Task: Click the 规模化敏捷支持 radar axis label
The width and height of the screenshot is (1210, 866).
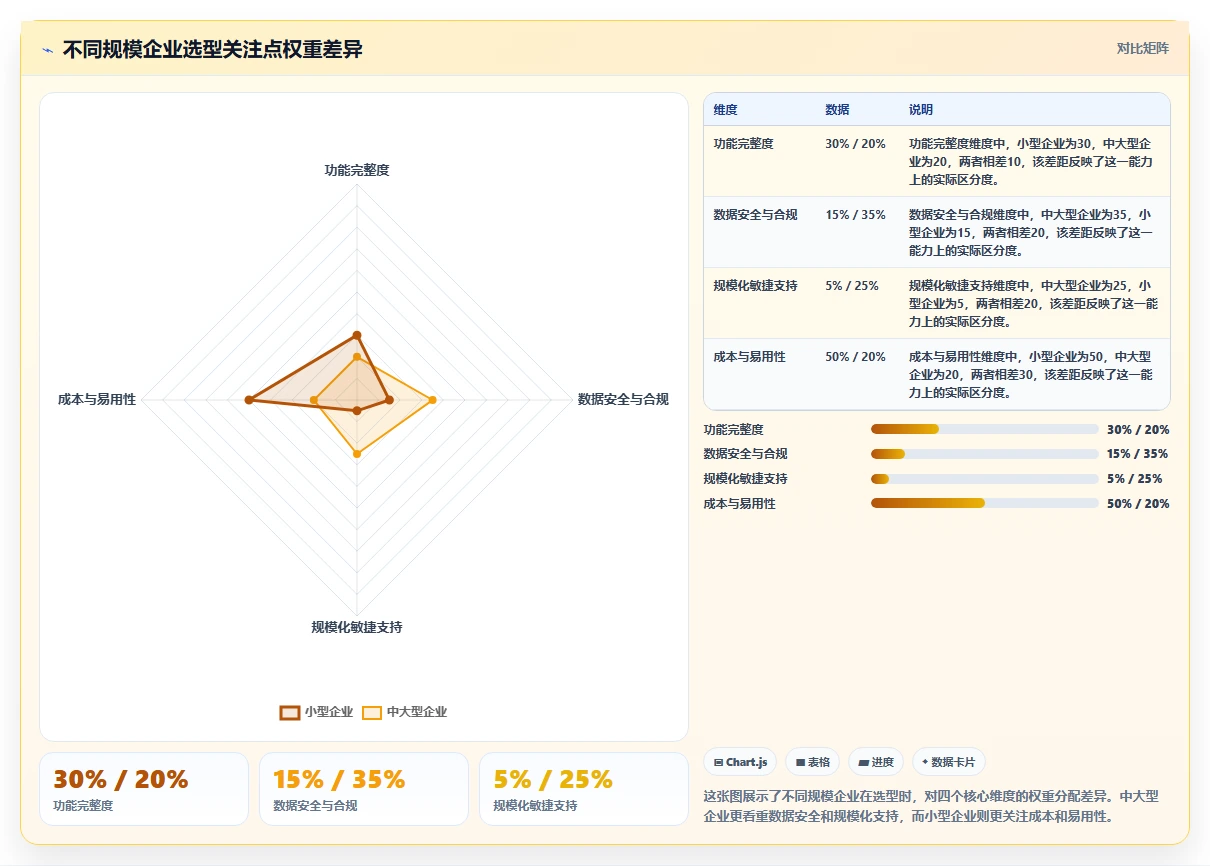Action: point(357,627)
